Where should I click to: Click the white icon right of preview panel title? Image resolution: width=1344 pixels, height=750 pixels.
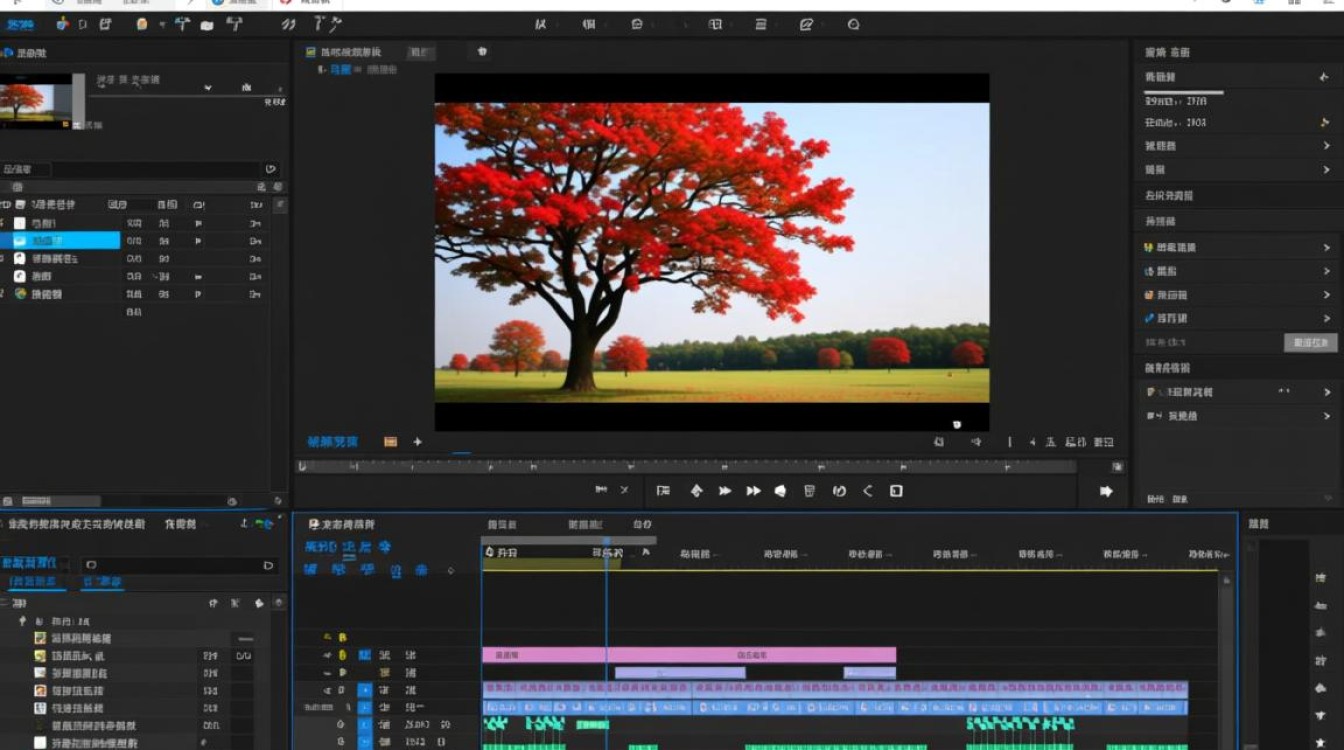pos(482,51)
